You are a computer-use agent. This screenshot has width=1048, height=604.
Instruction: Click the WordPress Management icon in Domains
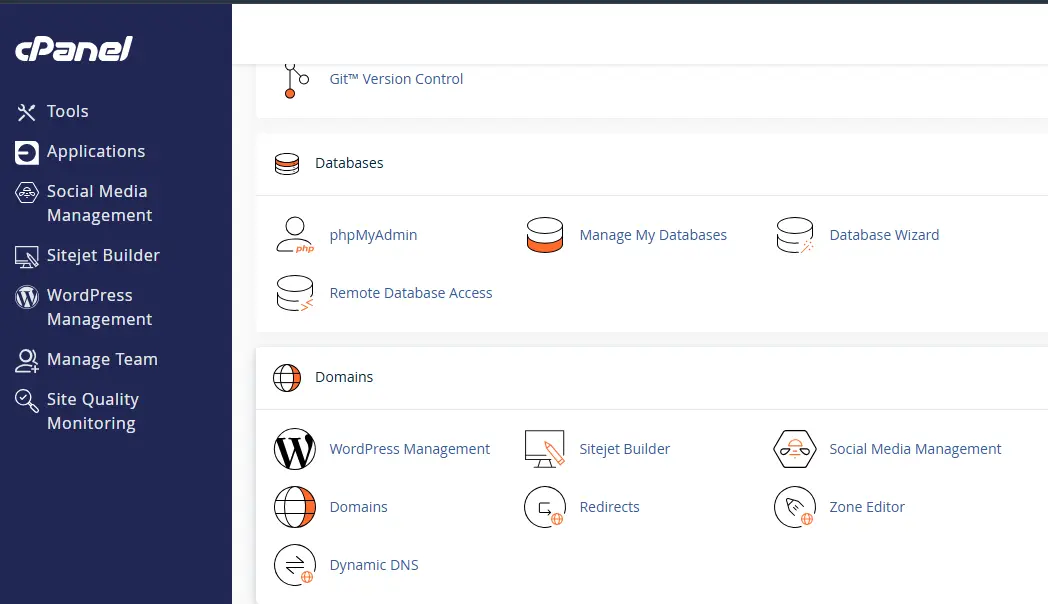click(x=295, y=449)
